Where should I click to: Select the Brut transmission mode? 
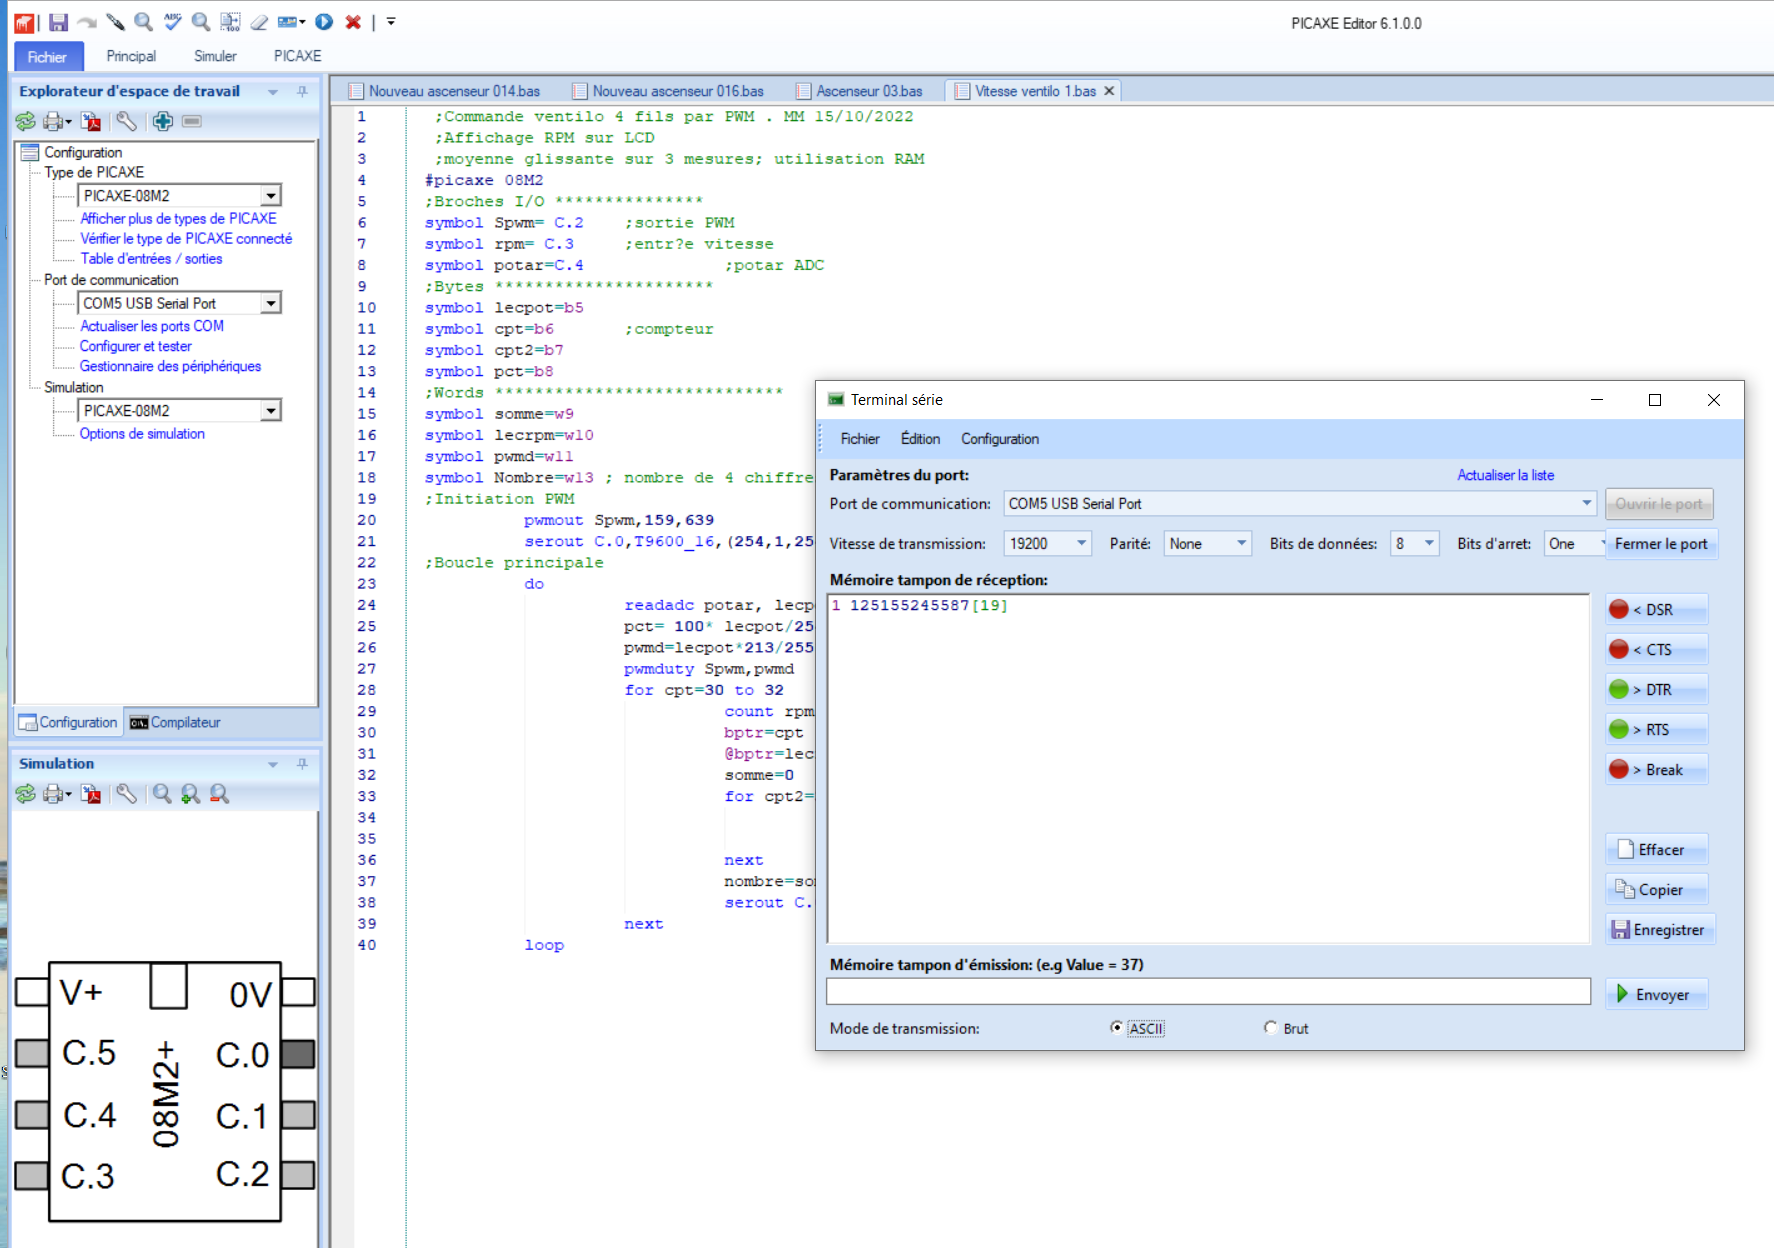(1271, 1028)
